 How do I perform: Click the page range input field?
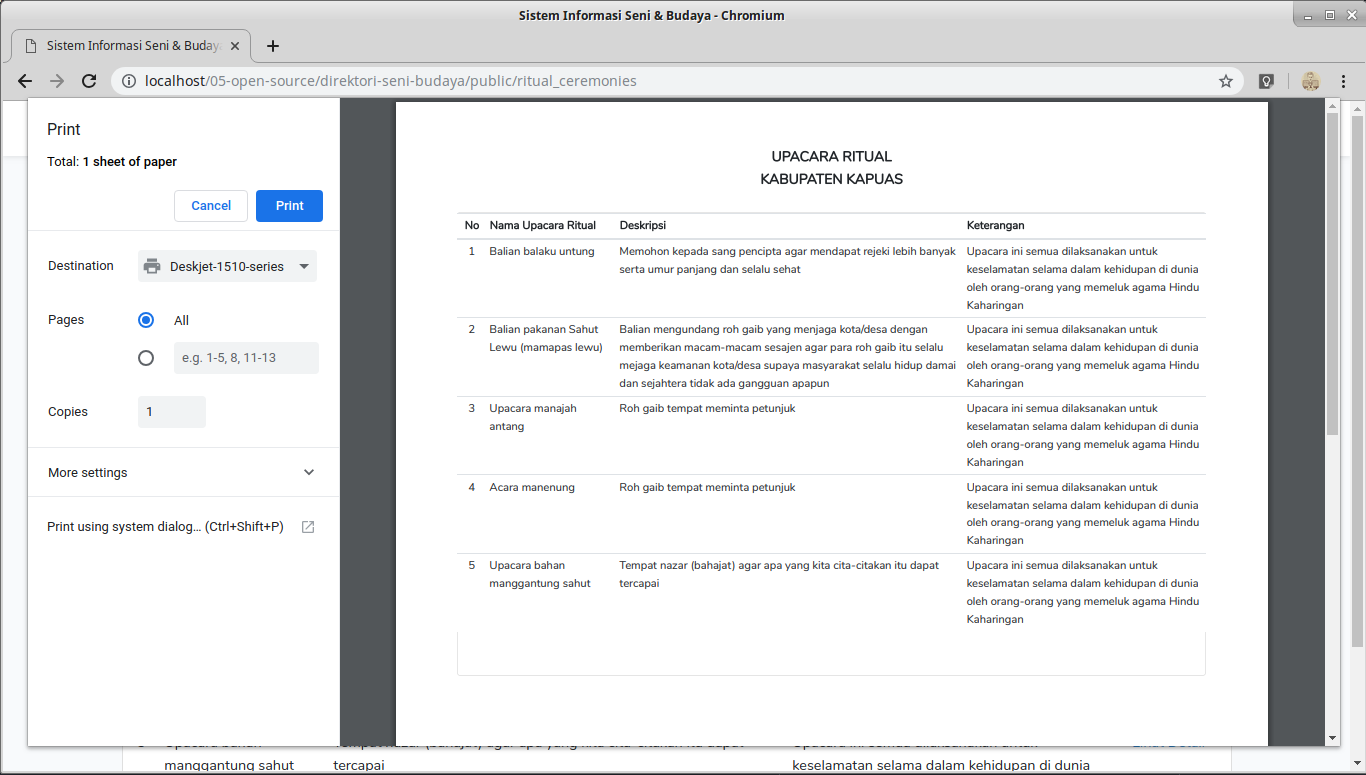[x=246, y=358]
